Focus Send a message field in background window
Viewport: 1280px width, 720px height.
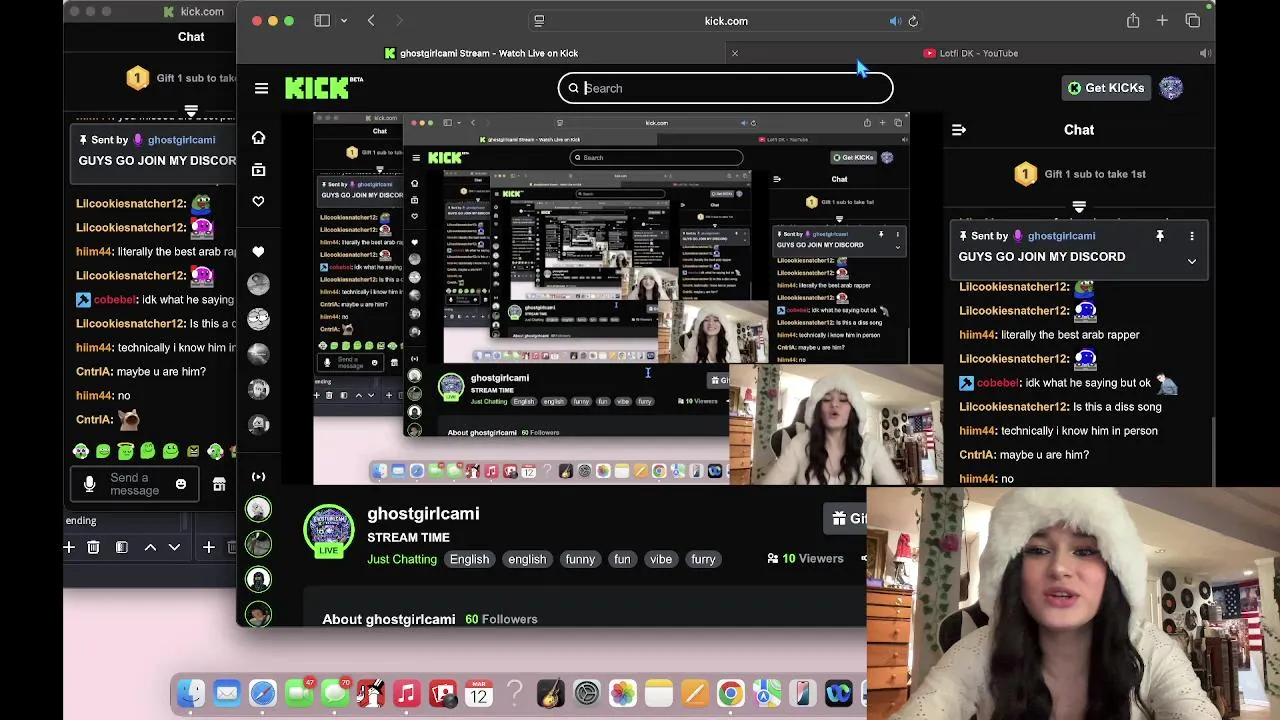[135, 484]
